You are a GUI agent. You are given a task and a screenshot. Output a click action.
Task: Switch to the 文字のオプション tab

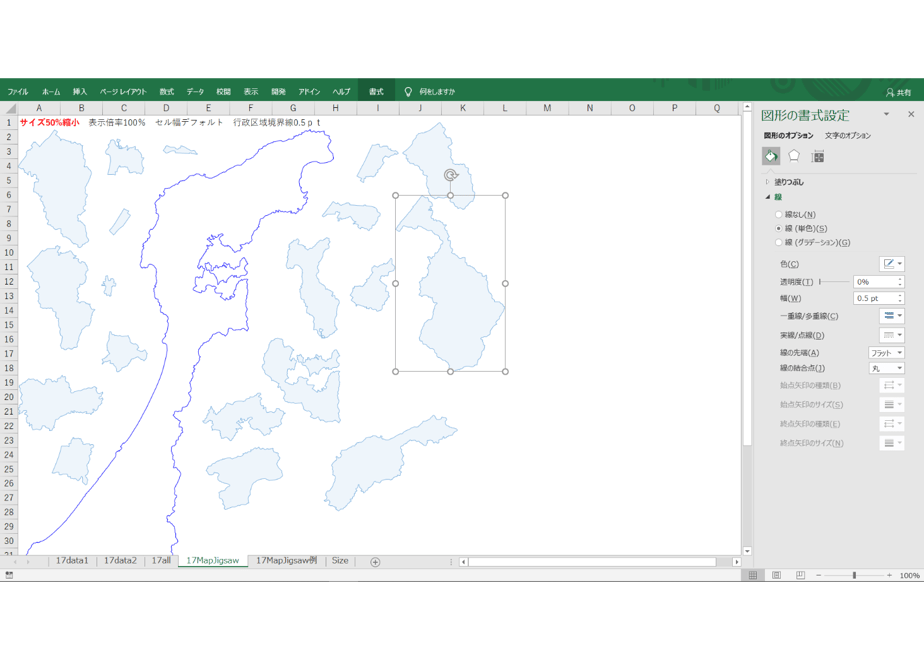847,135
